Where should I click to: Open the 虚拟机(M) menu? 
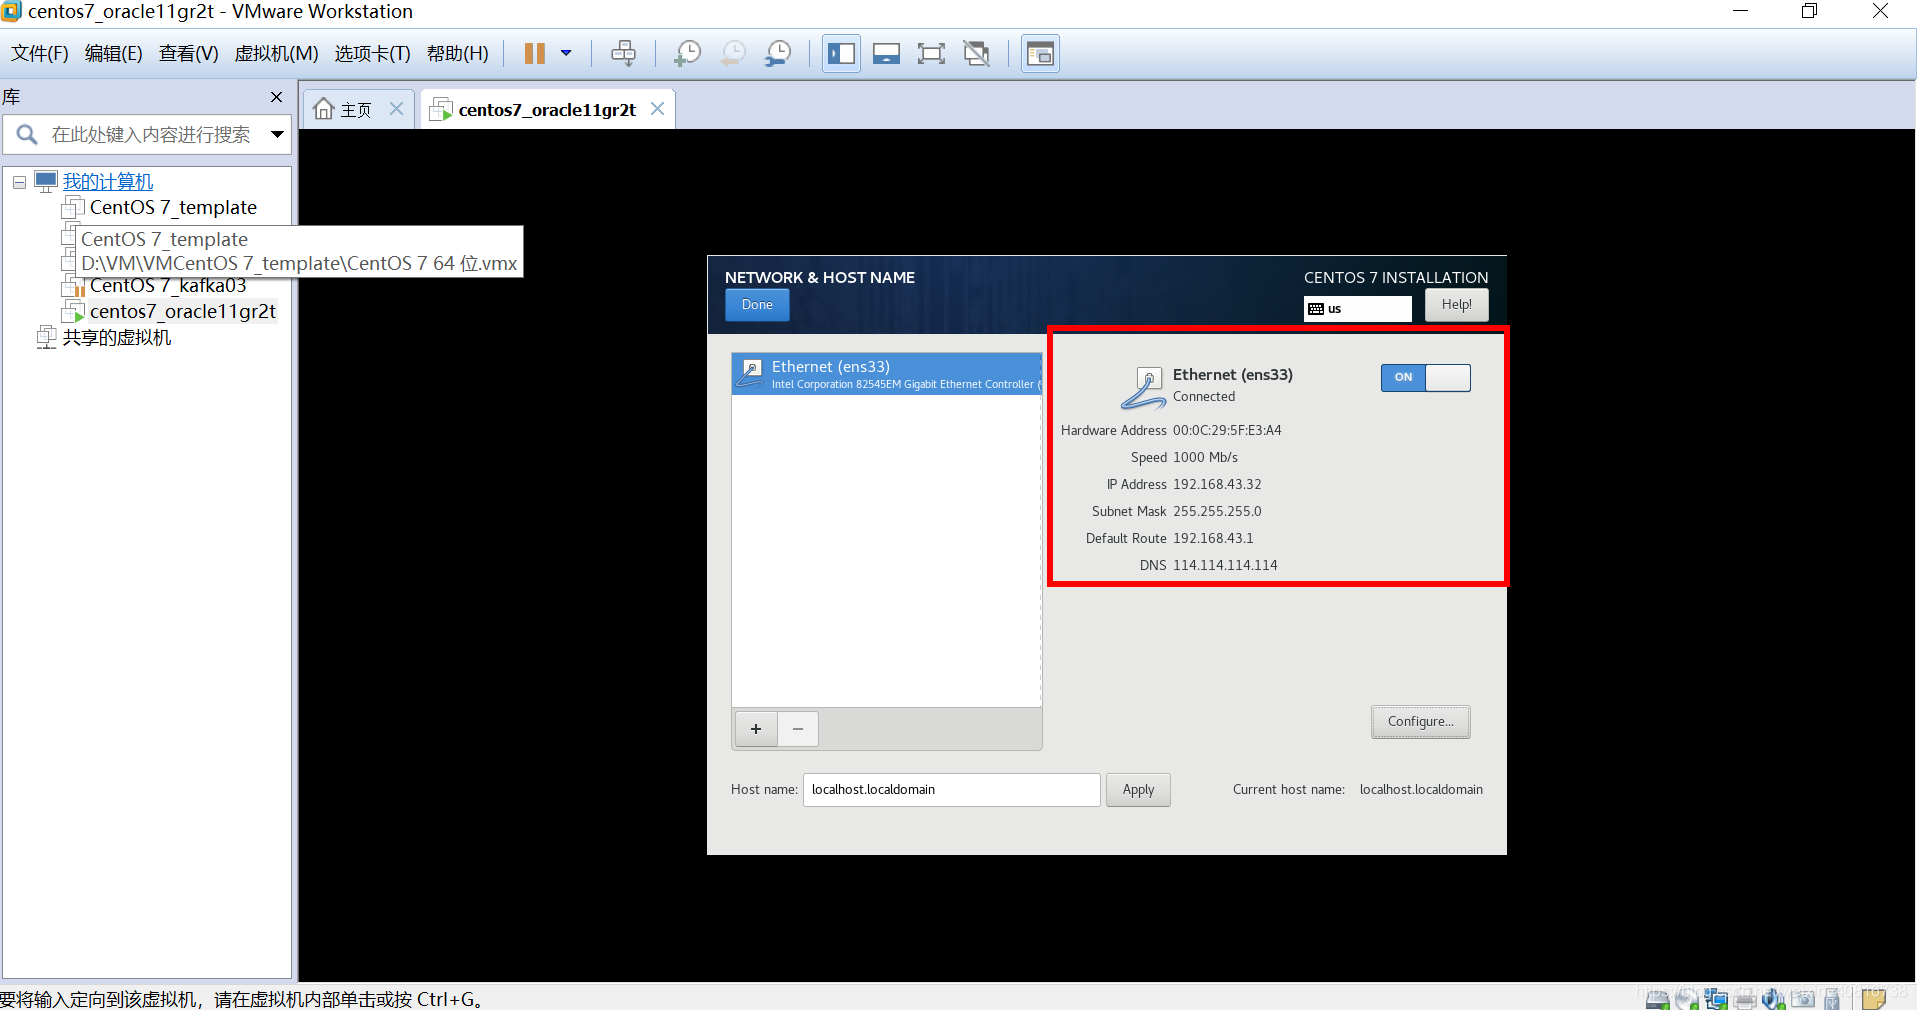pos(277,54)
